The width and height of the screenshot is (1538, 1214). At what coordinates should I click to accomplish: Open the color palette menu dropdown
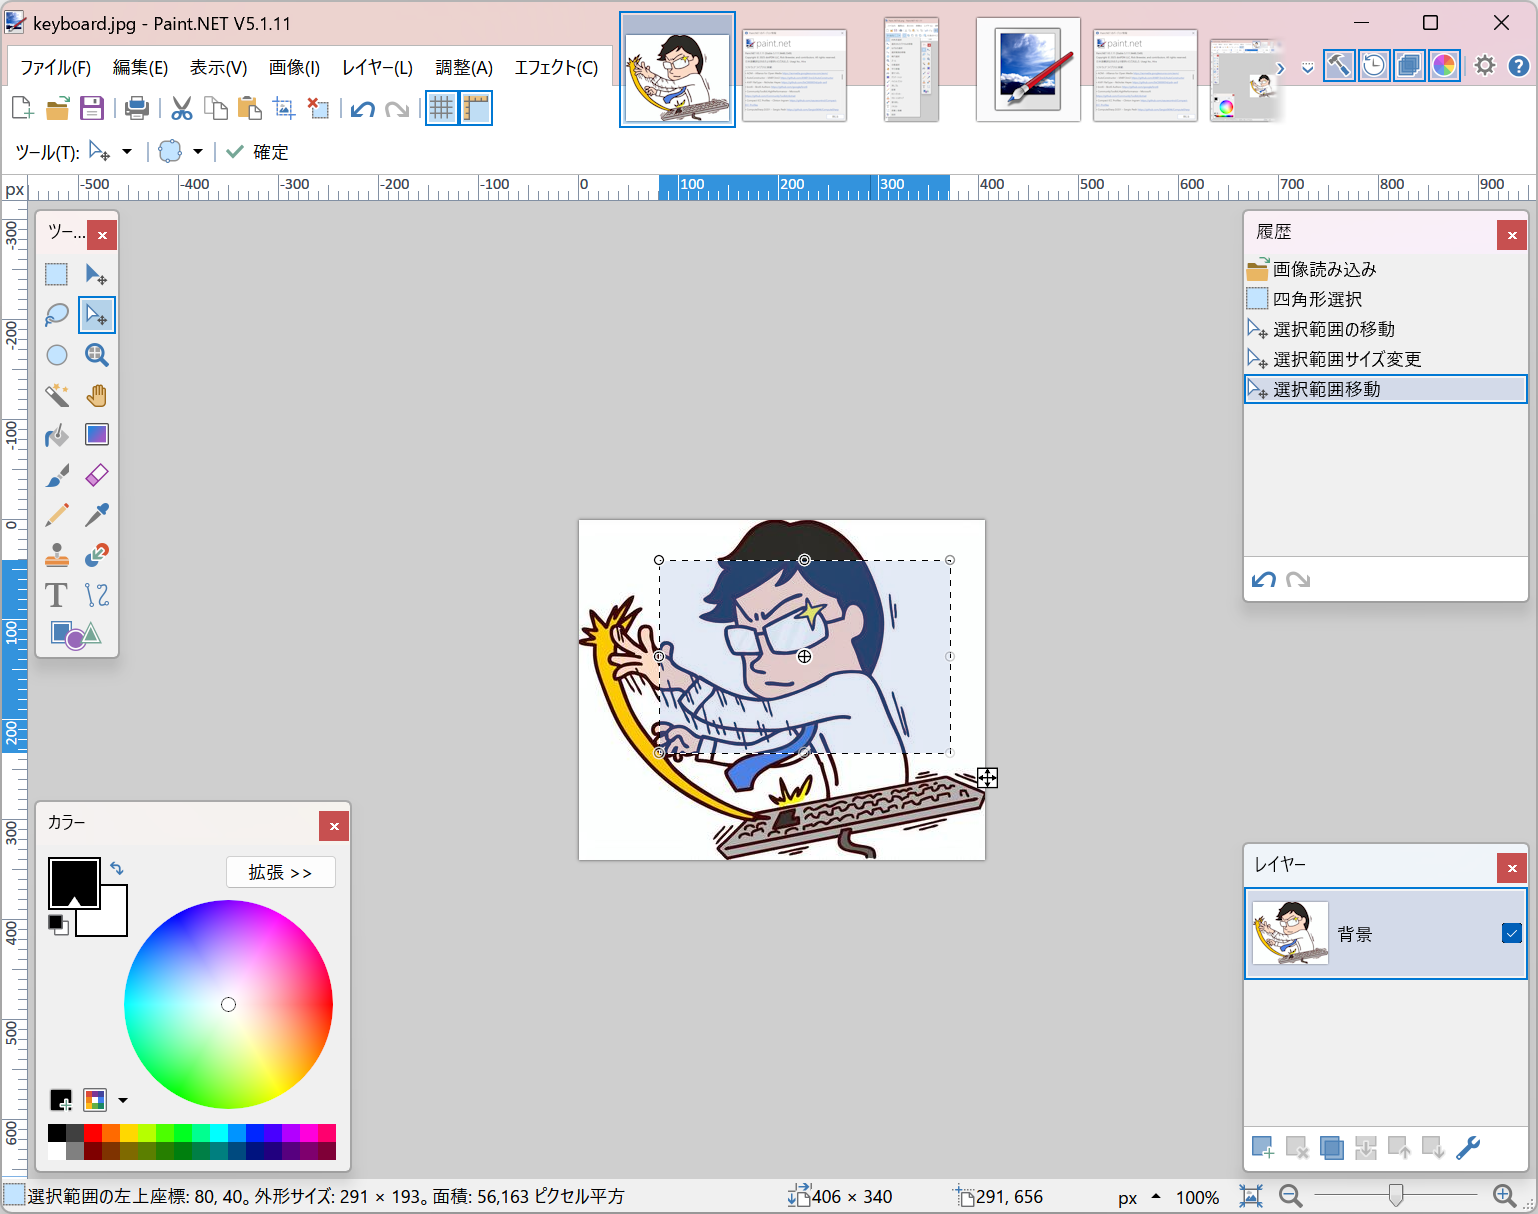[123, 1100]
